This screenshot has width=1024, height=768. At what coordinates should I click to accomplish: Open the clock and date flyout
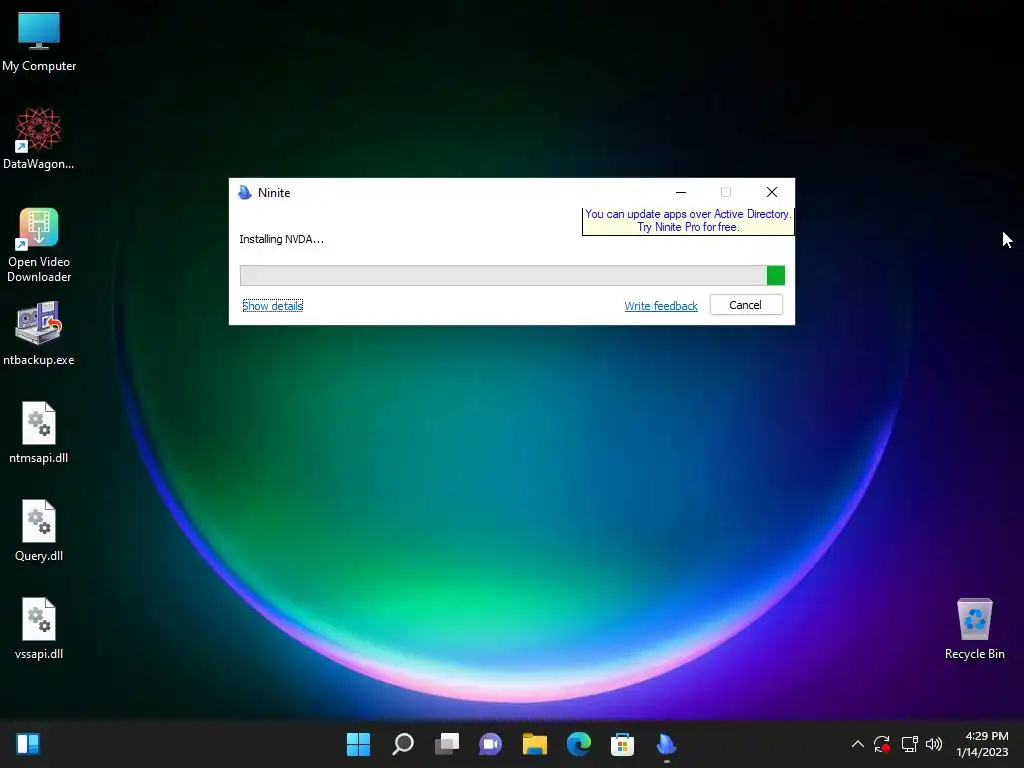pyautogui.click(x=982, y=744)
